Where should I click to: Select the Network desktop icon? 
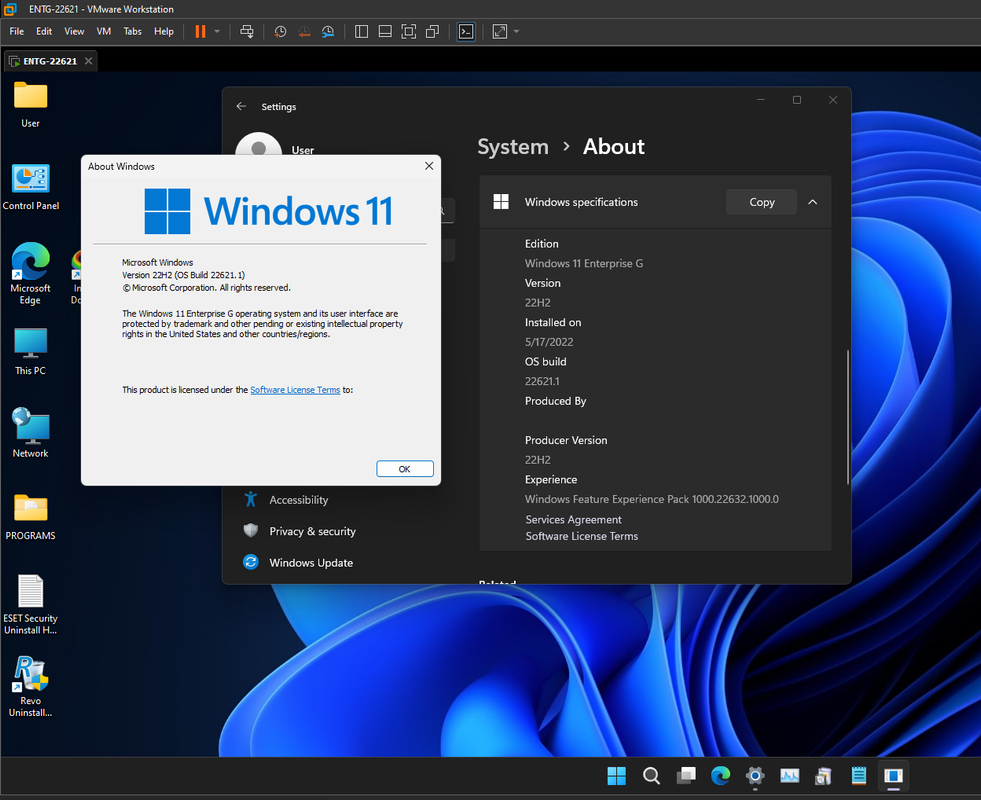point(30,433)
